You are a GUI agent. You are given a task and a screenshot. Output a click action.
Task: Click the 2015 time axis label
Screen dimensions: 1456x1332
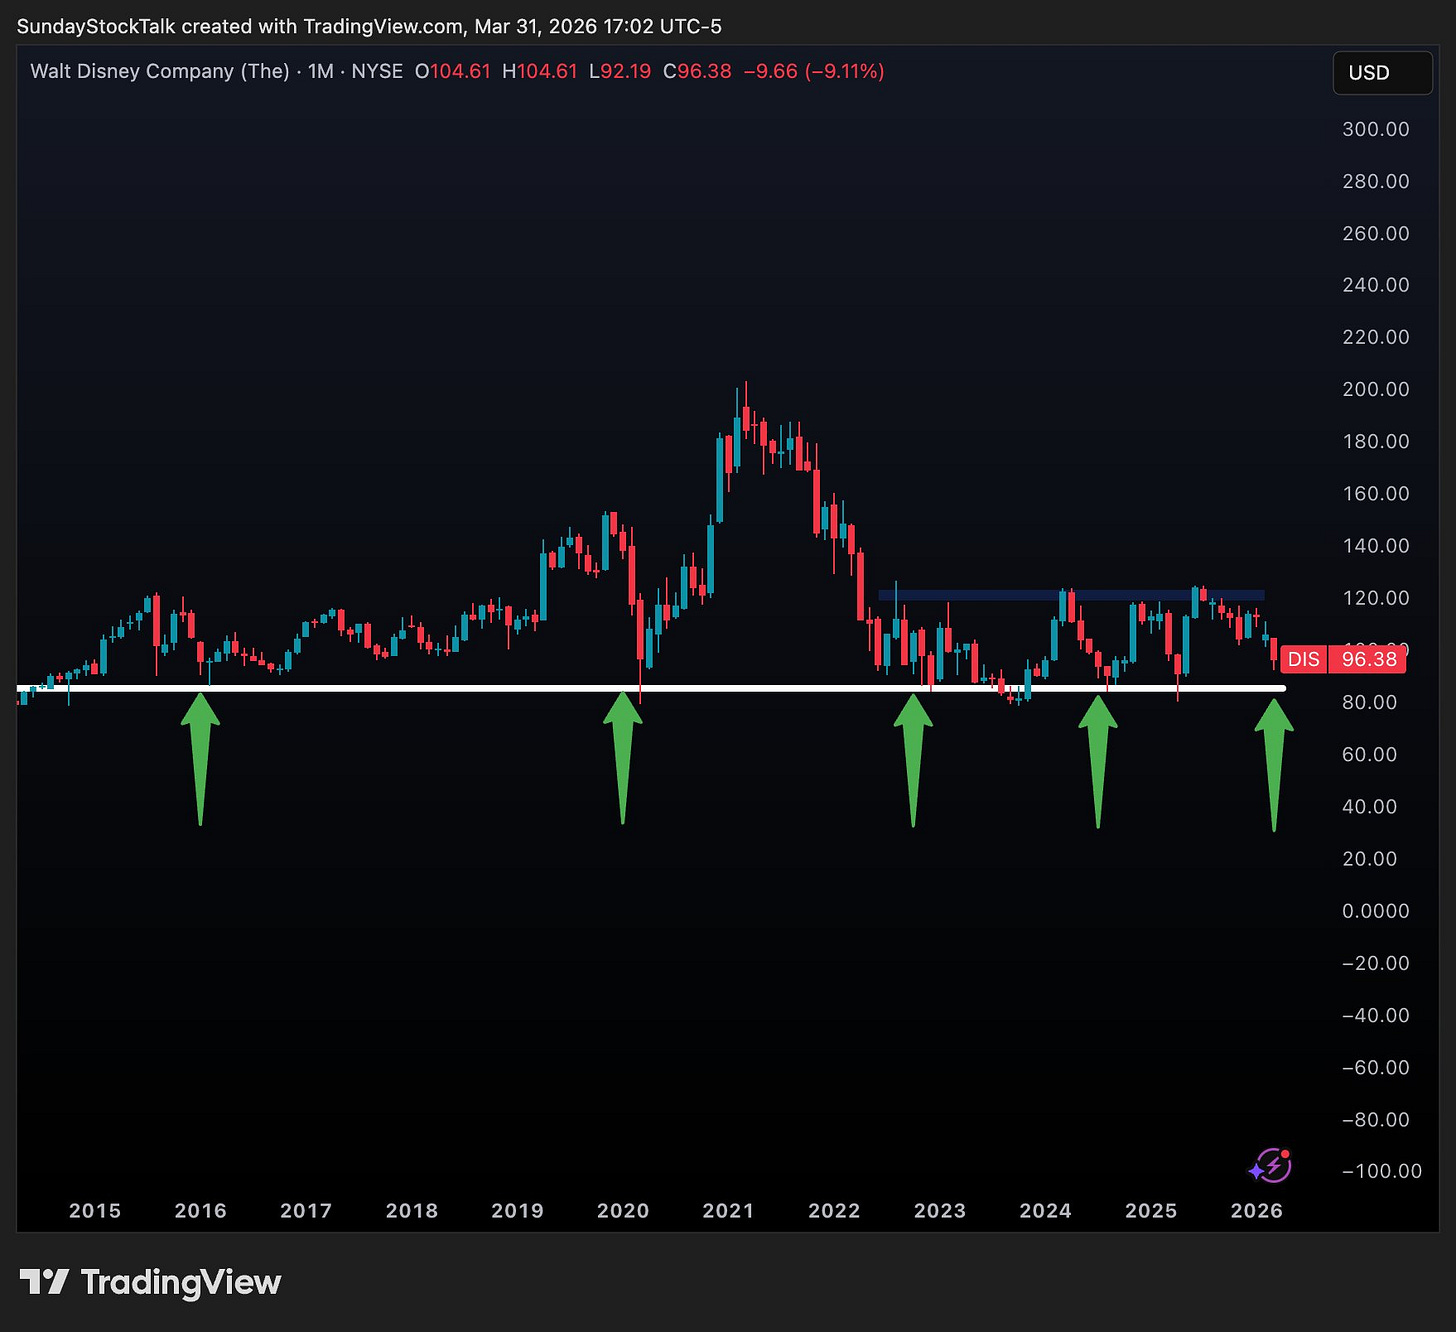[x=95, y=1211]
